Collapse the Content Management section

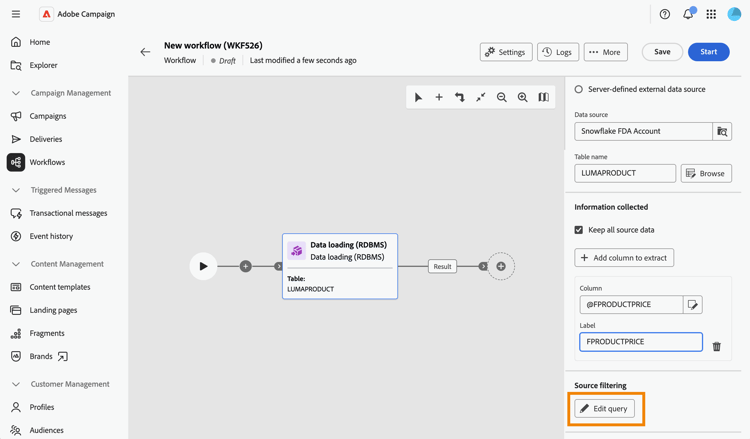(16, 264)
